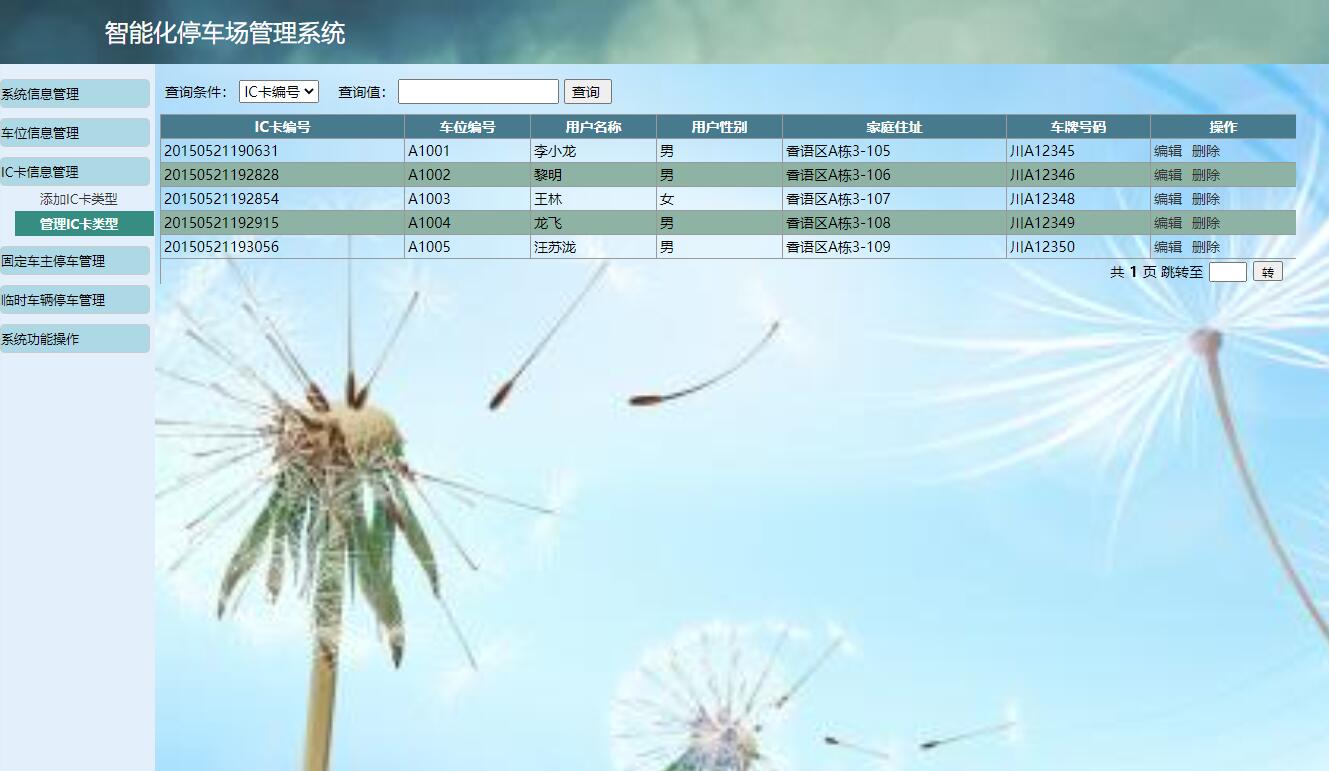Click the 查询值 search input field
Screen dimensions: 1329x771
point(477,91)
